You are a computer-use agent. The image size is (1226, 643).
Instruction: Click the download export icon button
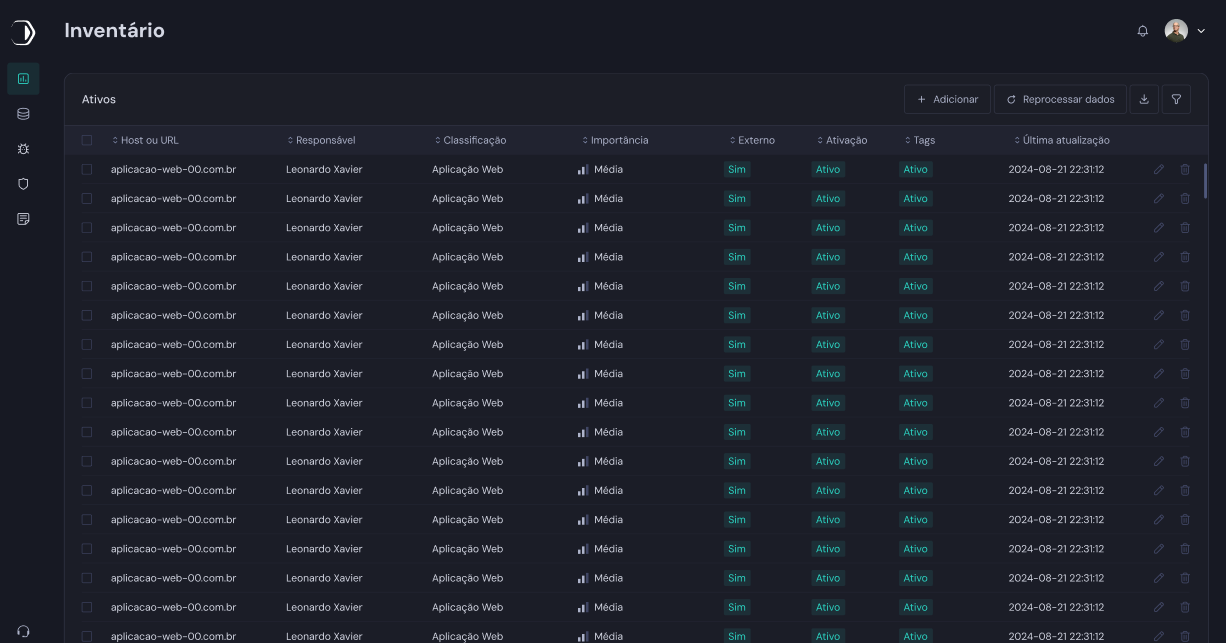1144,99
